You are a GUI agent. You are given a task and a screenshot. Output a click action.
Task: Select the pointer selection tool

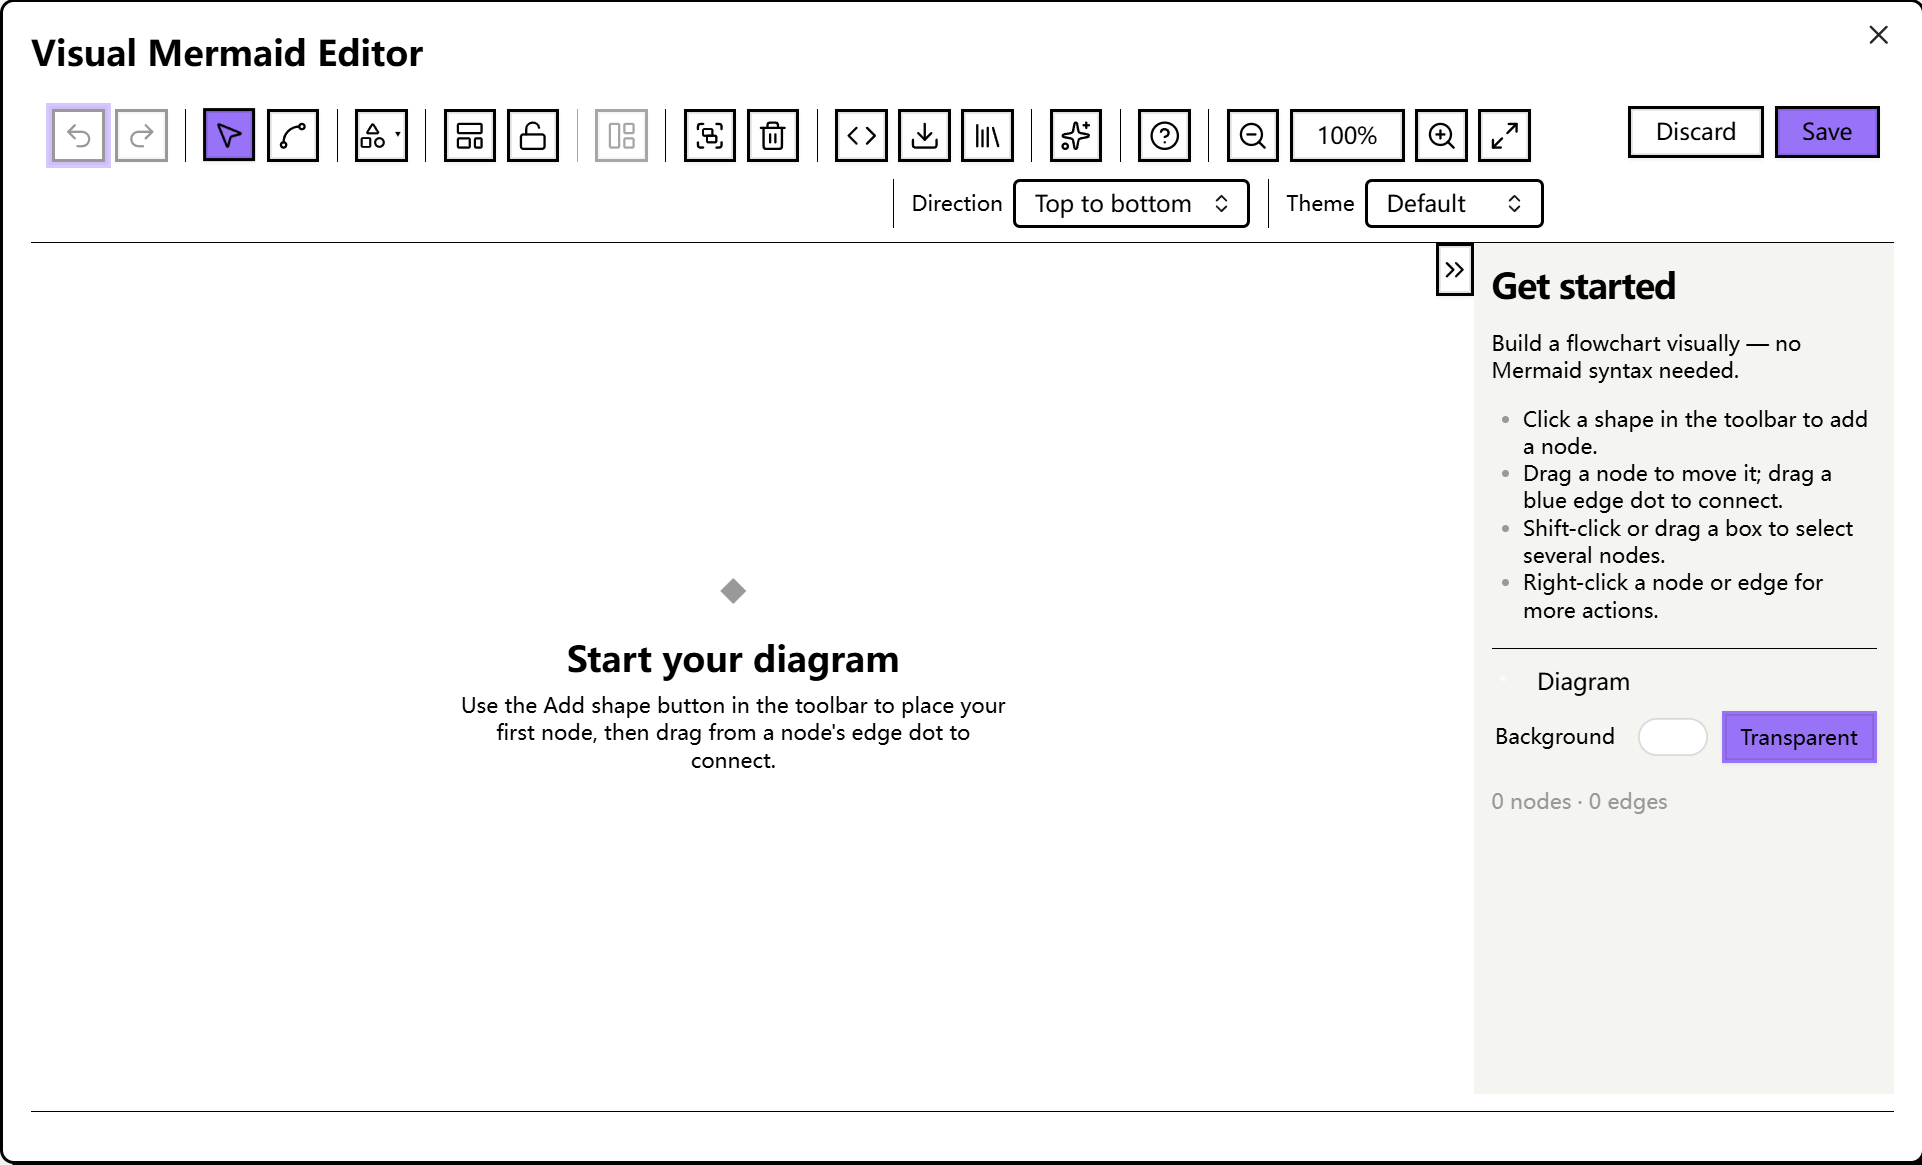[x=229, y=135]
